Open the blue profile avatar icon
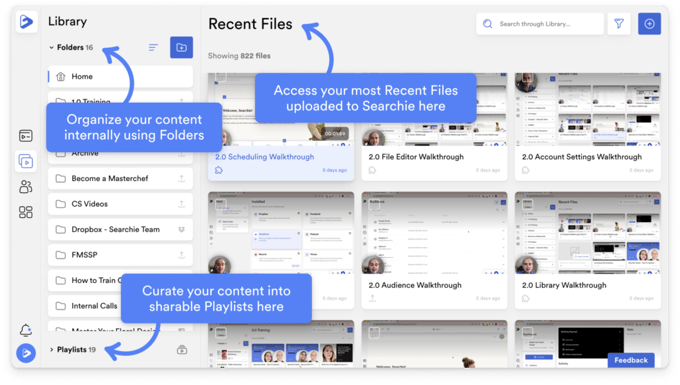This screenshot has height=385, width=680. tap(26, 353)
